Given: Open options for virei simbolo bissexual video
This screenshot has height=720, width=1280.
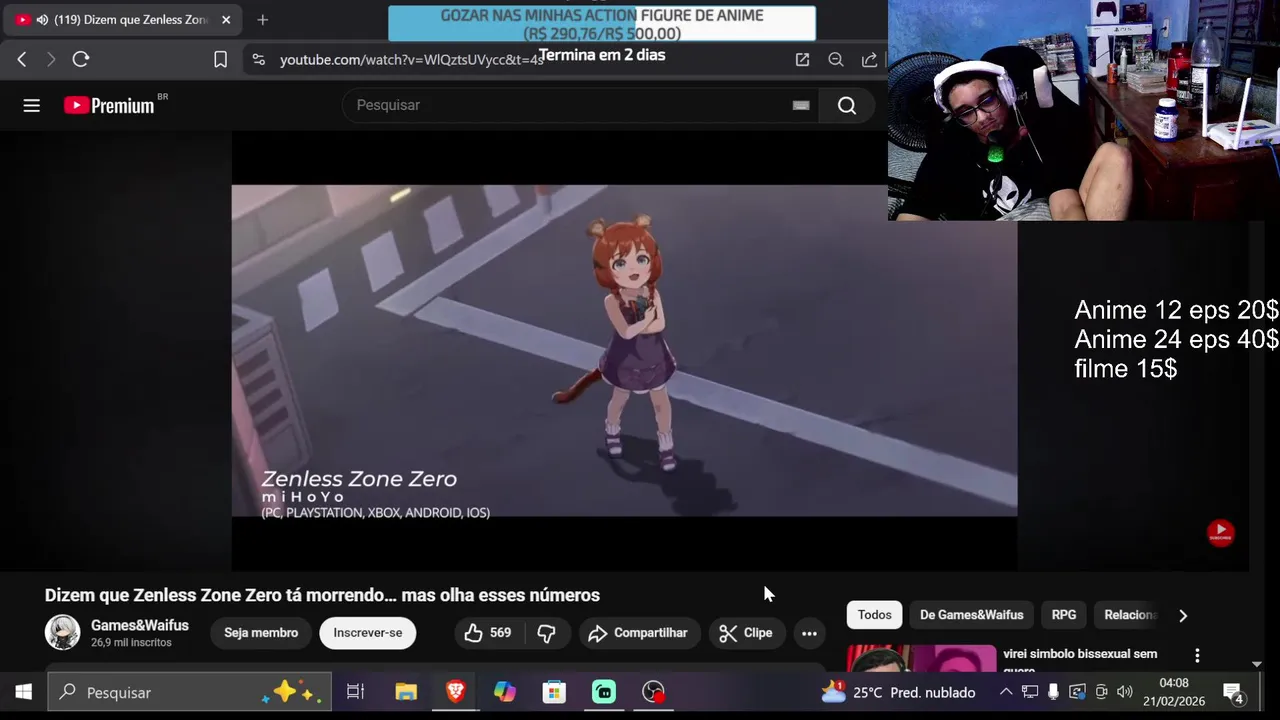Looking at the screenshot, I should tap(1197, 656).
